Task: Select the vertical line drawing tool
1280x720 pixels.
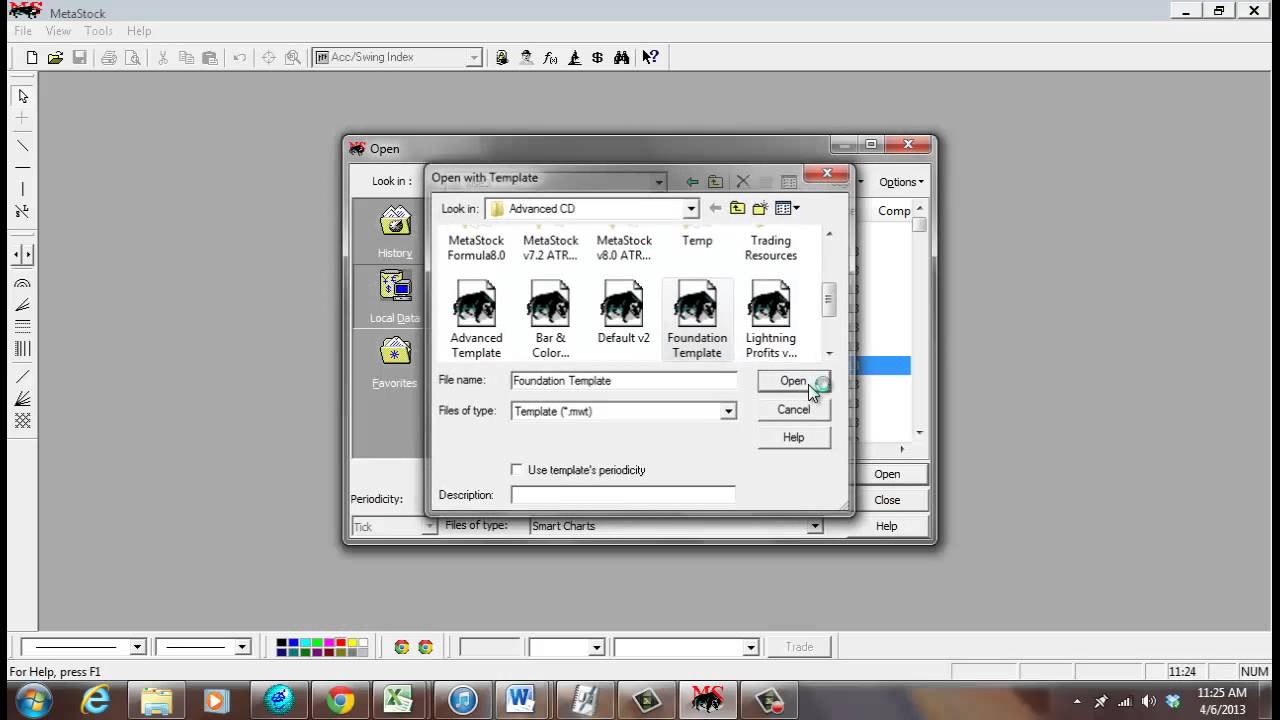Action: tap(23, 189)
